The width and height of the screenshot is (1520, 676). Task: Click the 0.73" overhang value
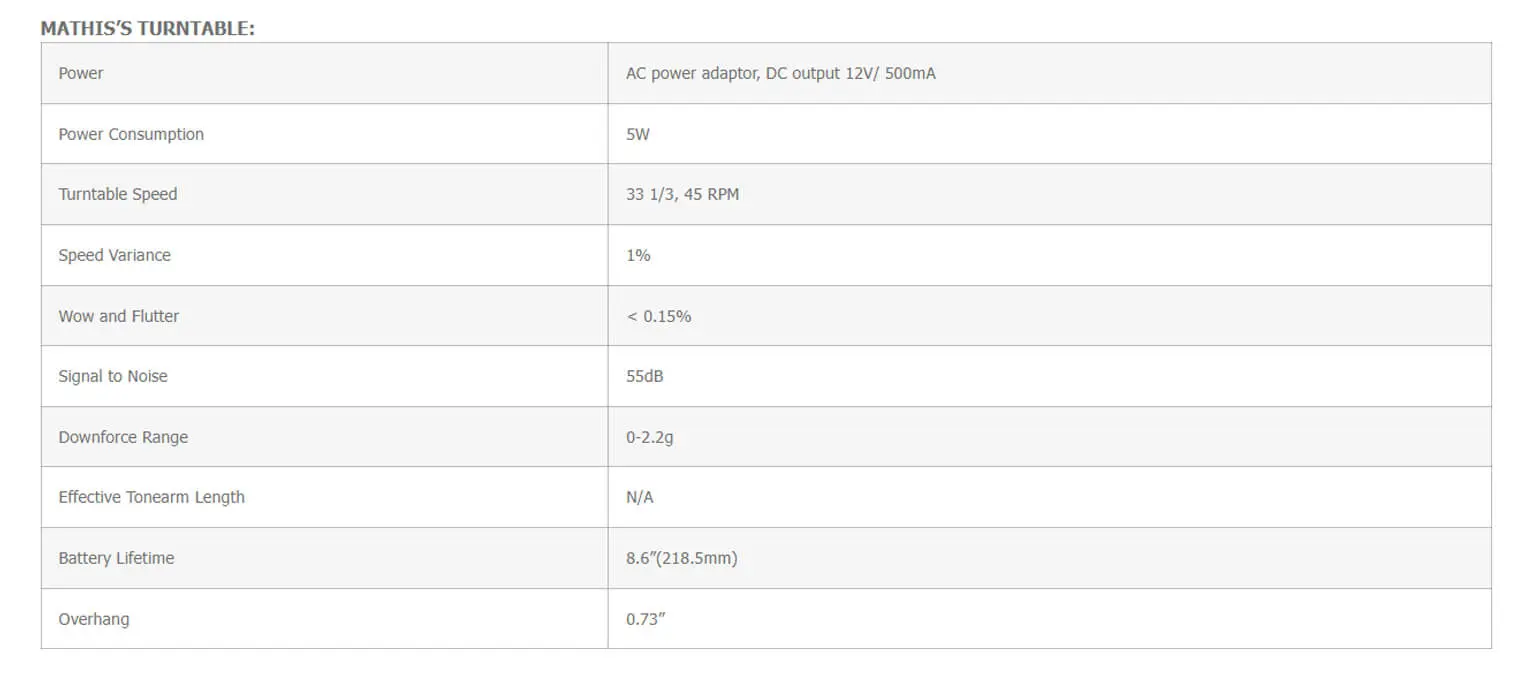646,619
